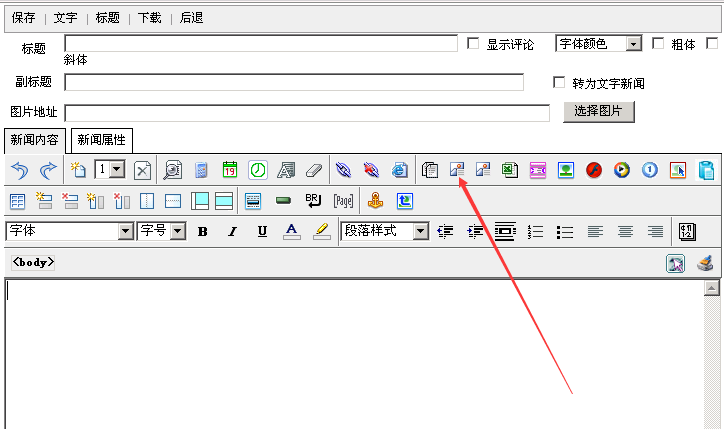724x429 pixels.
Task: Insert hyperlink with chain icon
Action: click(343, 170)
